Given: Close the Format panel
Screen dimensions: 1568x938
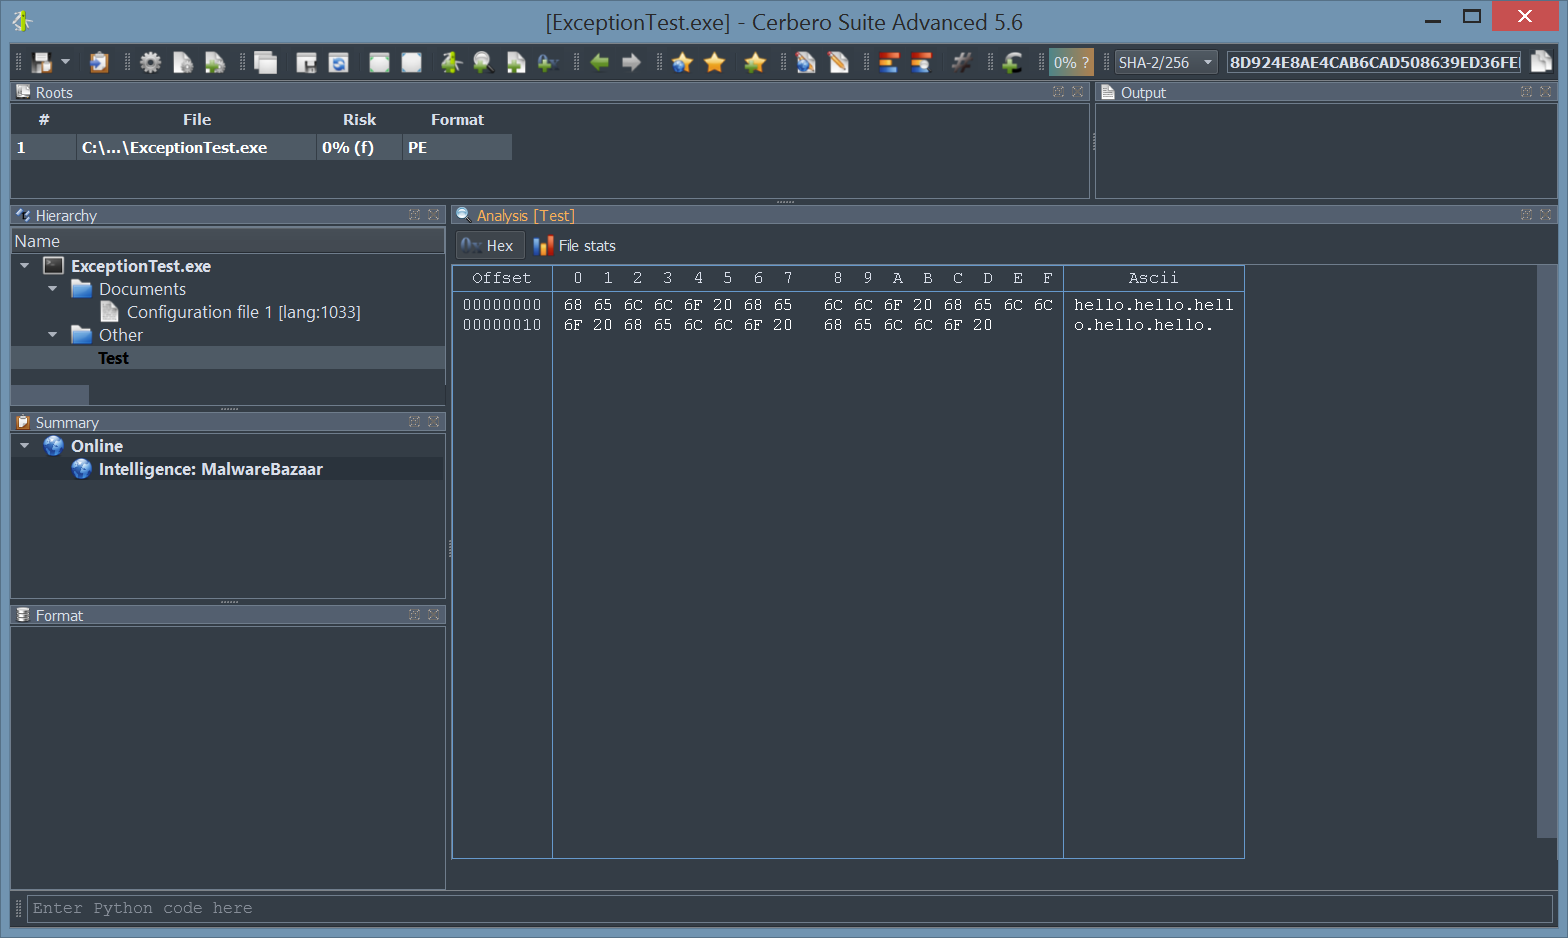Looking at the screenshot, I should coord(434,614).
